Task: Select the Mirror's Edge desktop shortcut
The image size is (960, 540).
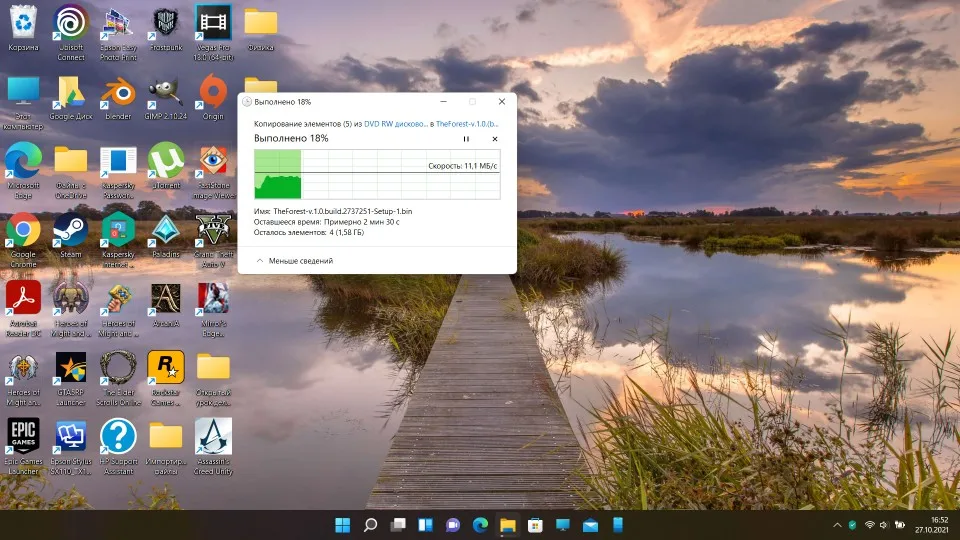Action: pyautogui.click(x=213, y=309)
